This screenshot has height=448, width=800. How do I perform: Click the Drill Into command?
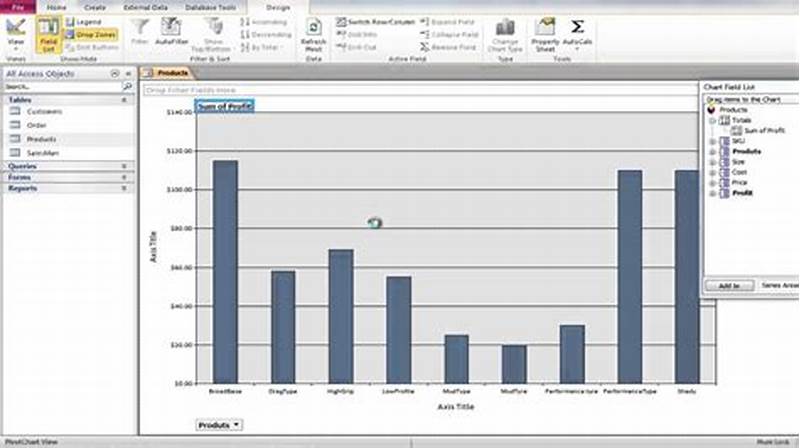click(357, 35)
